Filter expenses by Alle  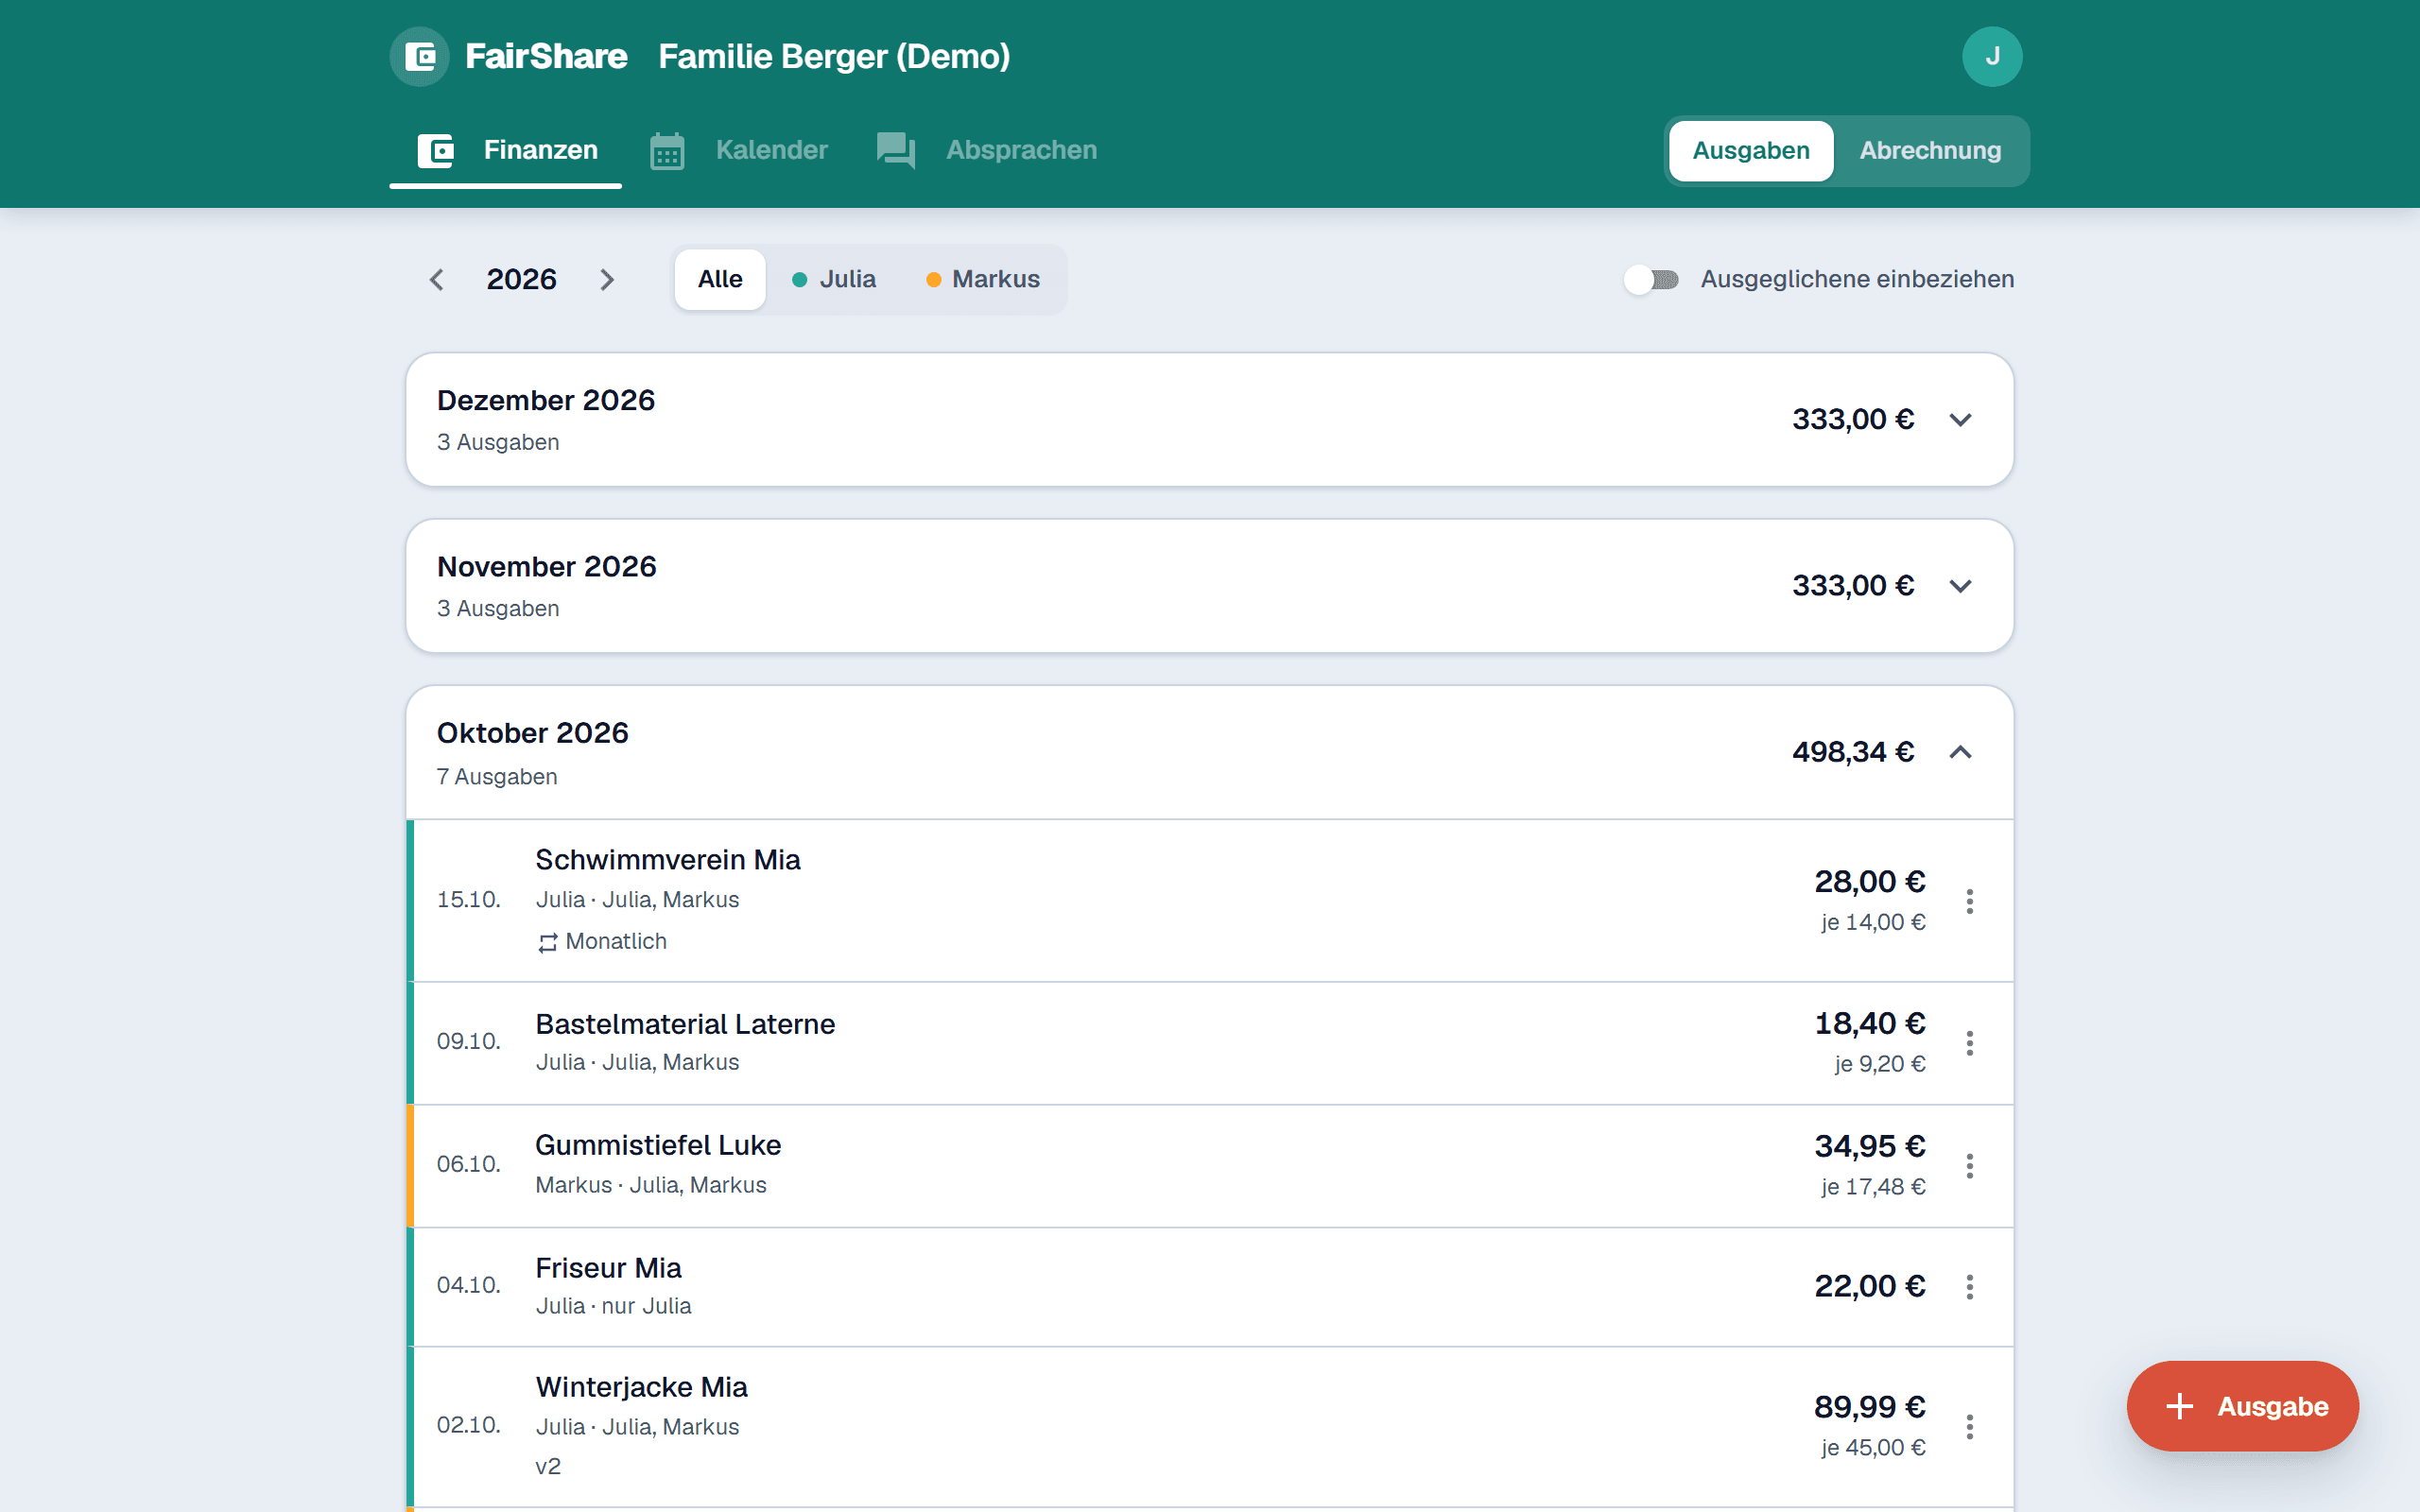[x=720, y=279]
